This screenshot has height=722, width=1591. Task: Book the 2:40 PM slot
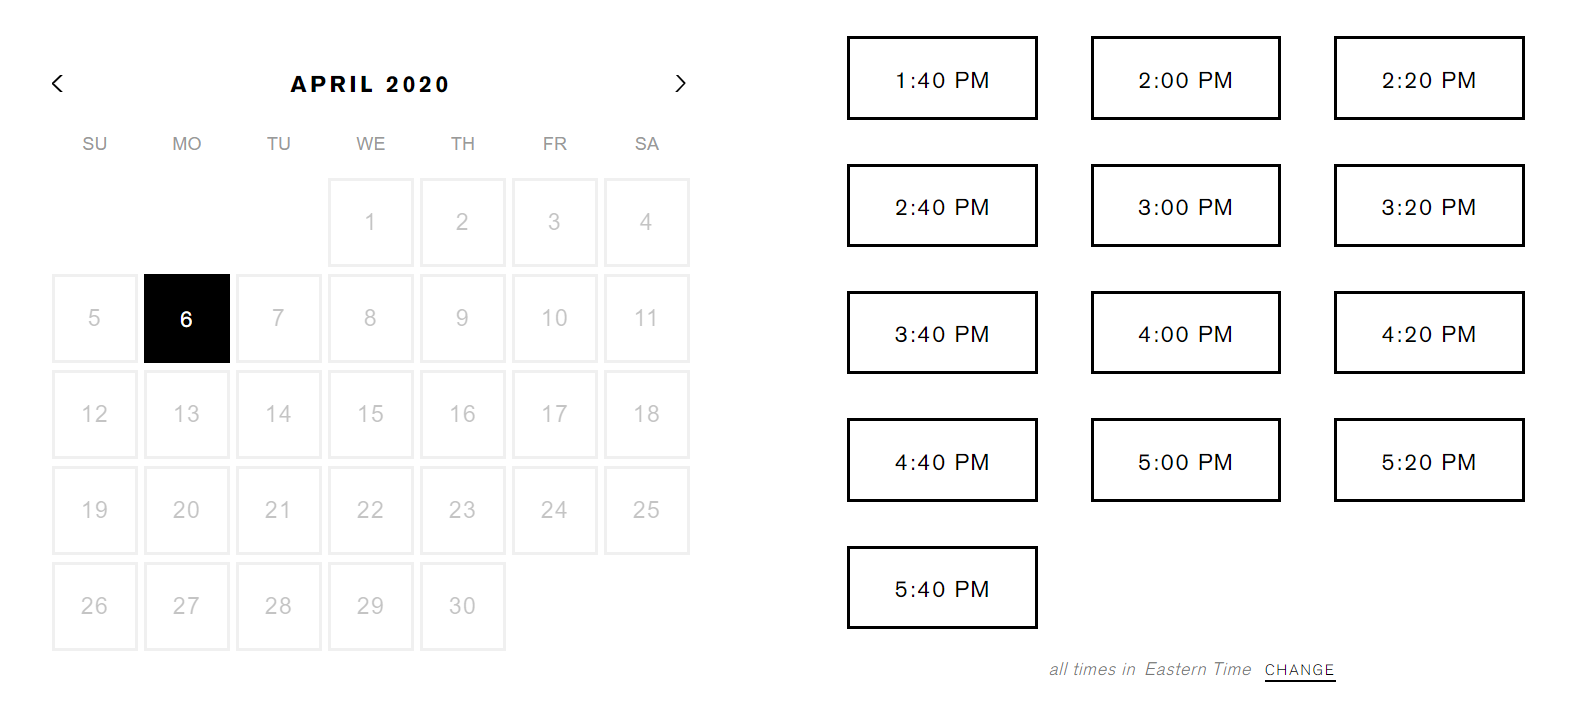click(942, 206)
